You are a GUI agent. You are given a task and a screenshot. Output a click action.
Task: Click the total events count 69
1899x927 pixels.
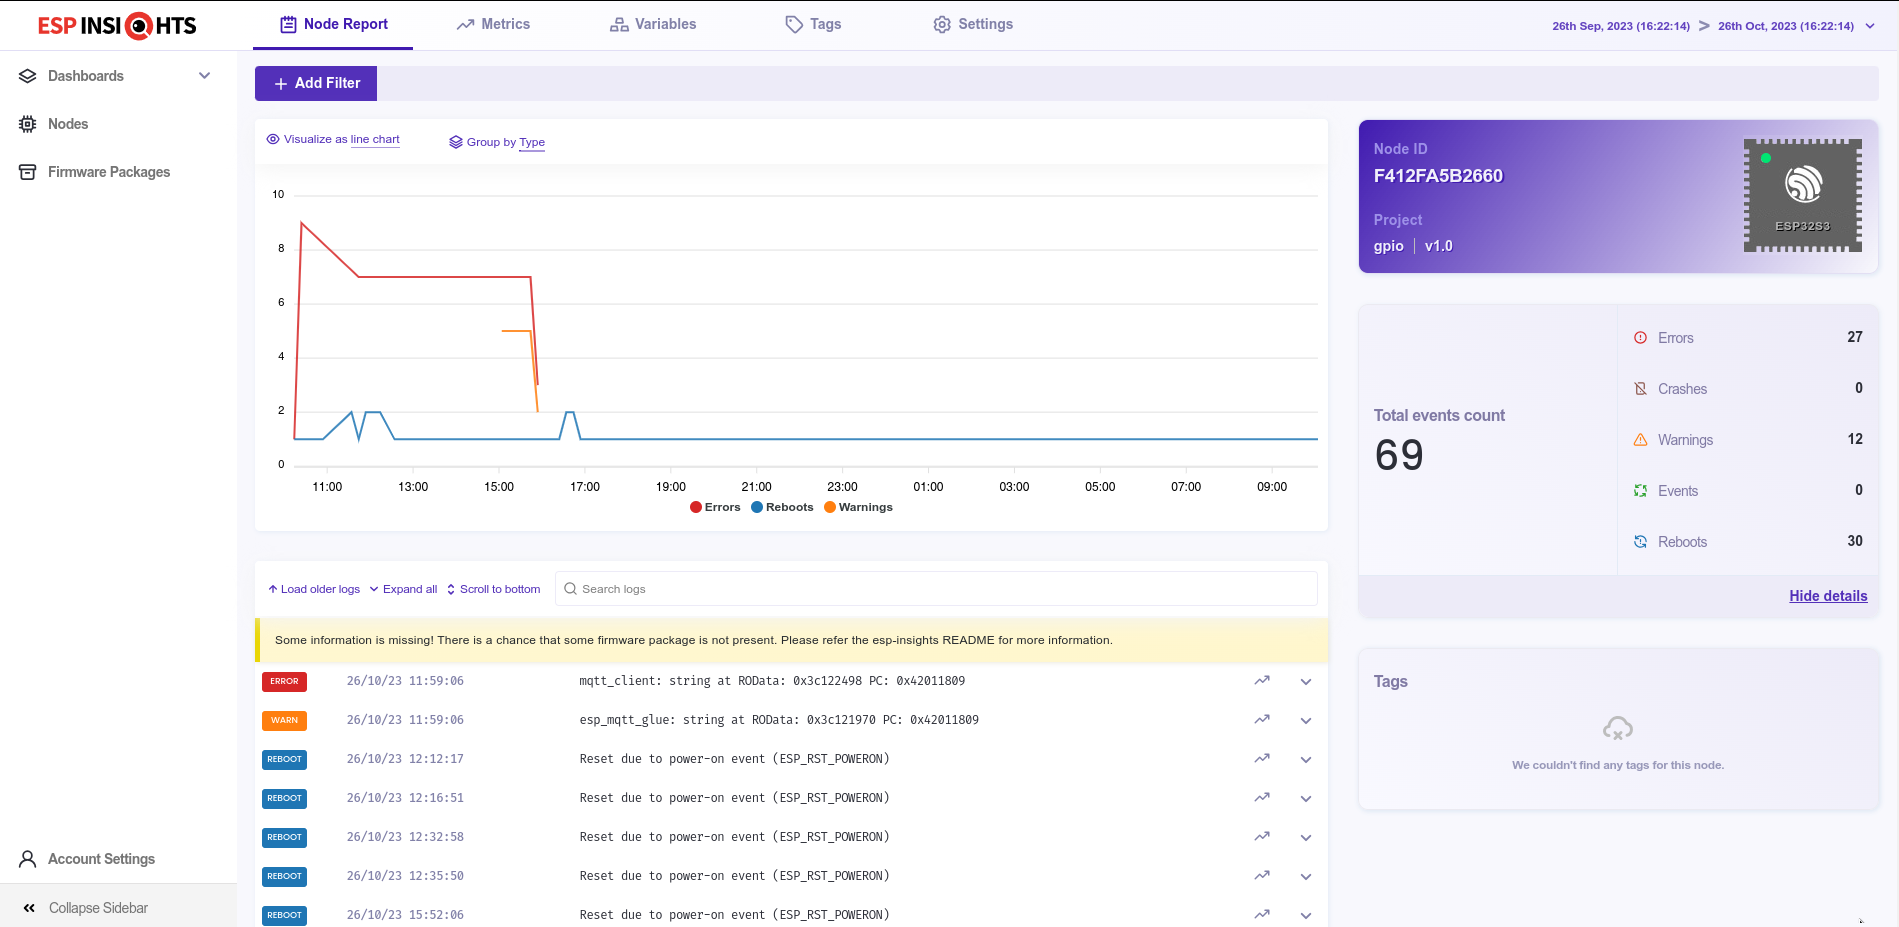tap(1399, 456)
